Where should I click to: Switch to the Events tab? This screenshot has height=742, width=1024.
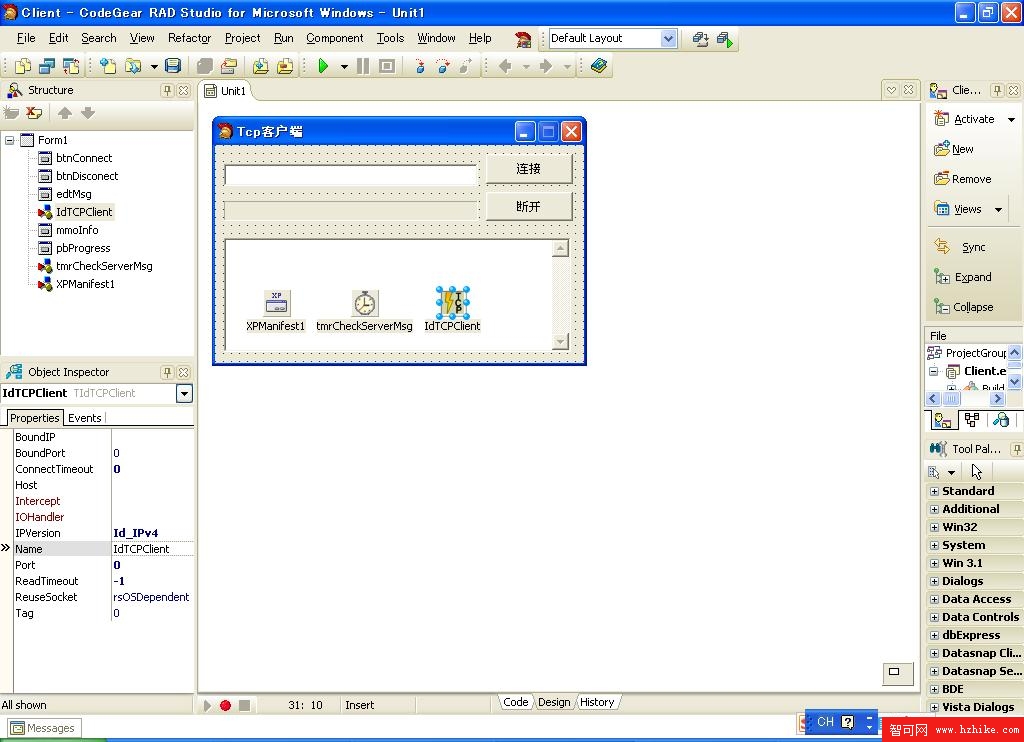click(x=84, y=418)
